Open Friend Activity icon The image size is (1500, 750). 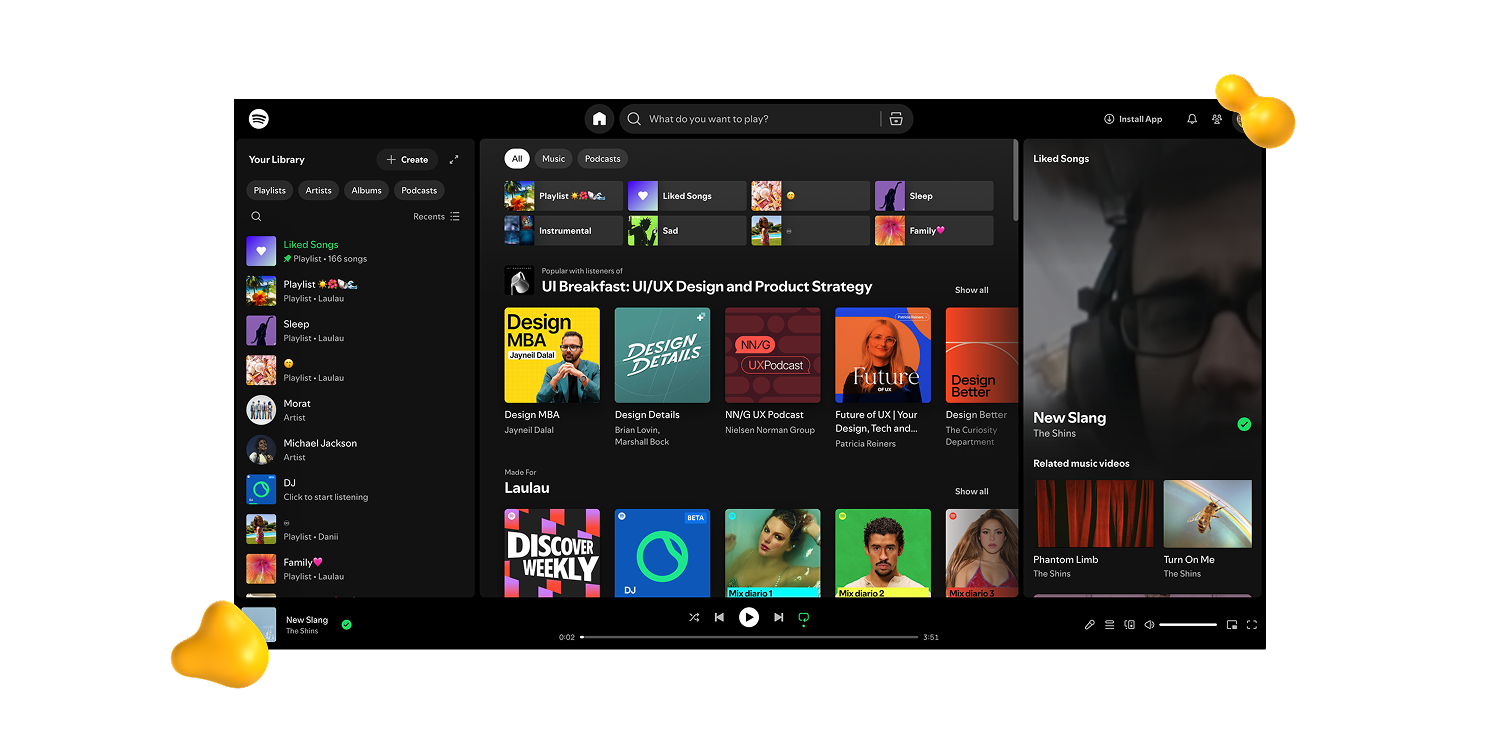1217,119
